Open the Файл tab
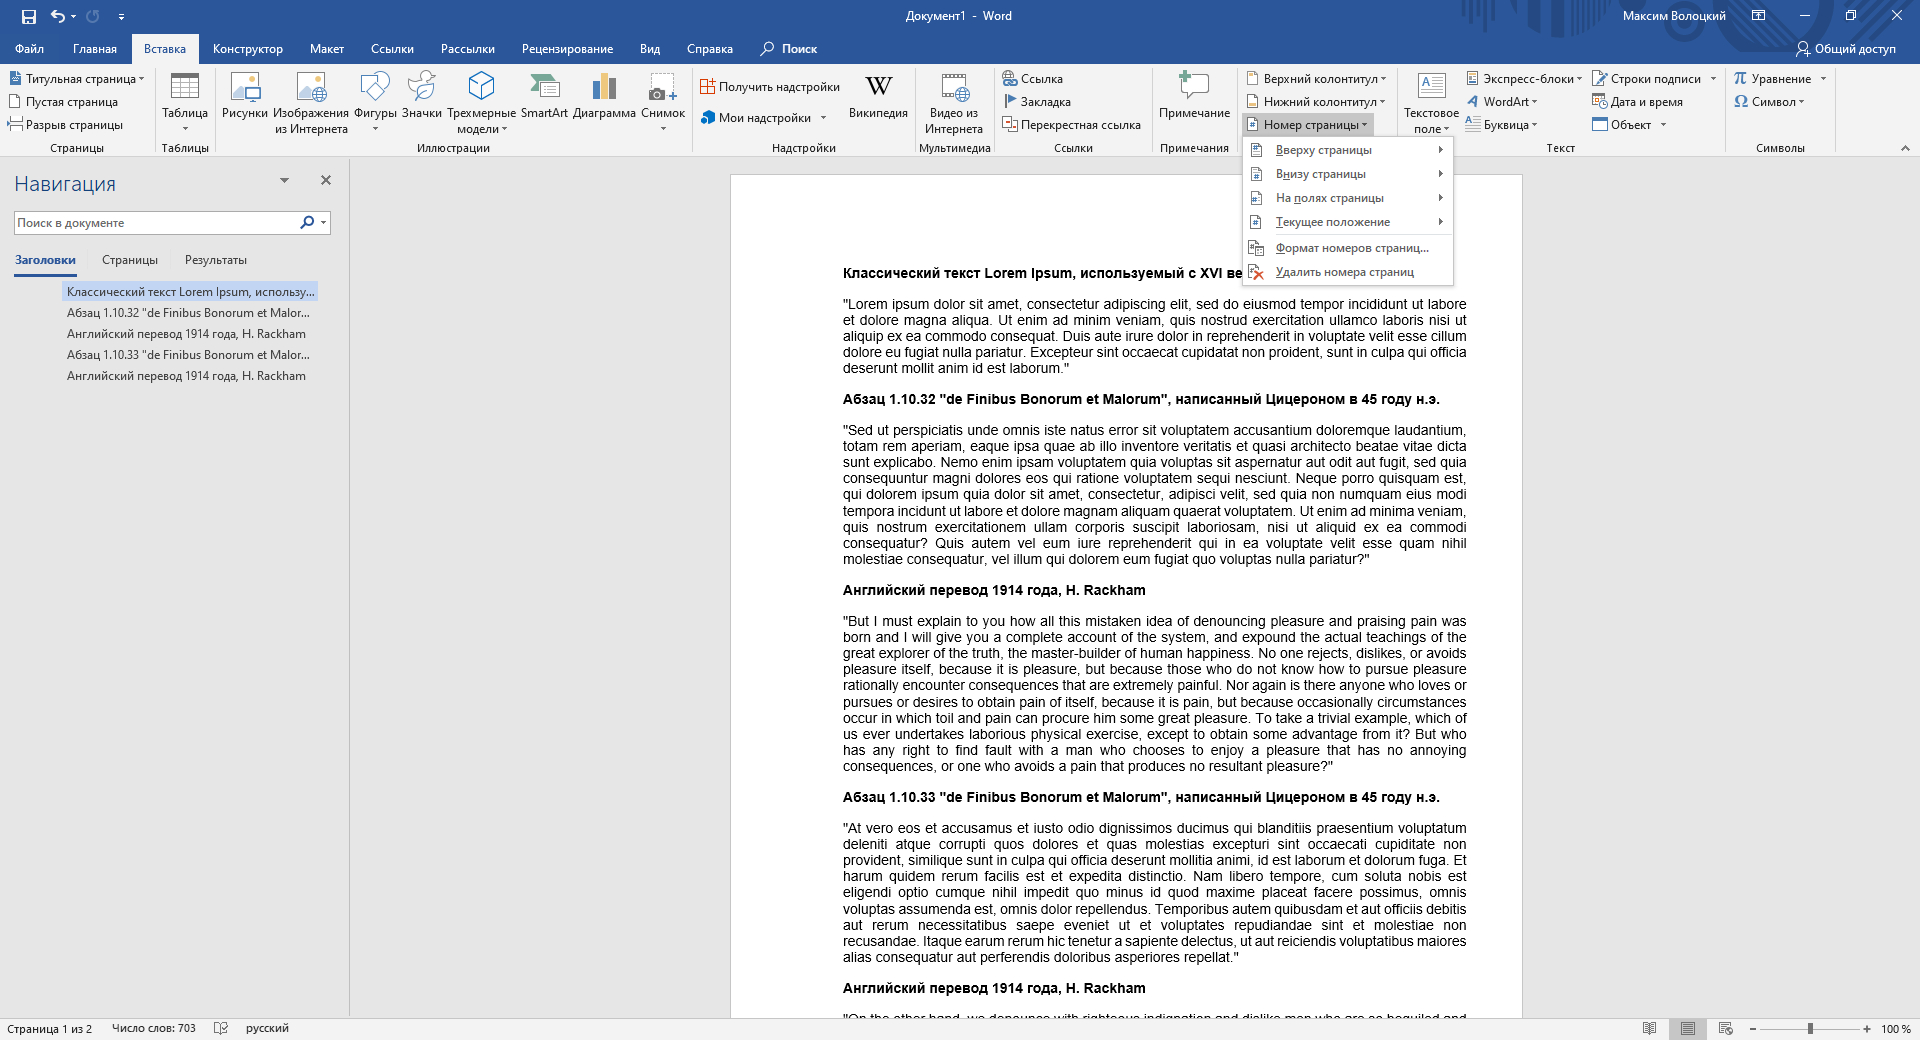1920x1040 pixels. [x=29, y=49]
